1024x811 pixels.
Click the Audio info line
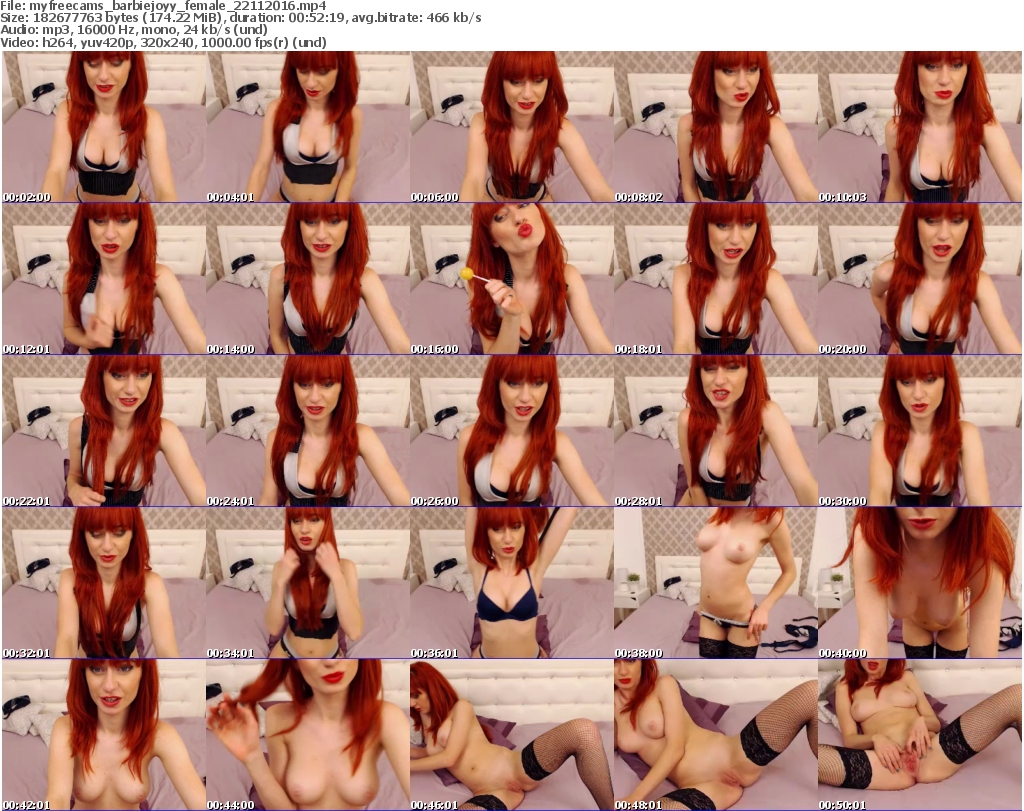point(130,30)
